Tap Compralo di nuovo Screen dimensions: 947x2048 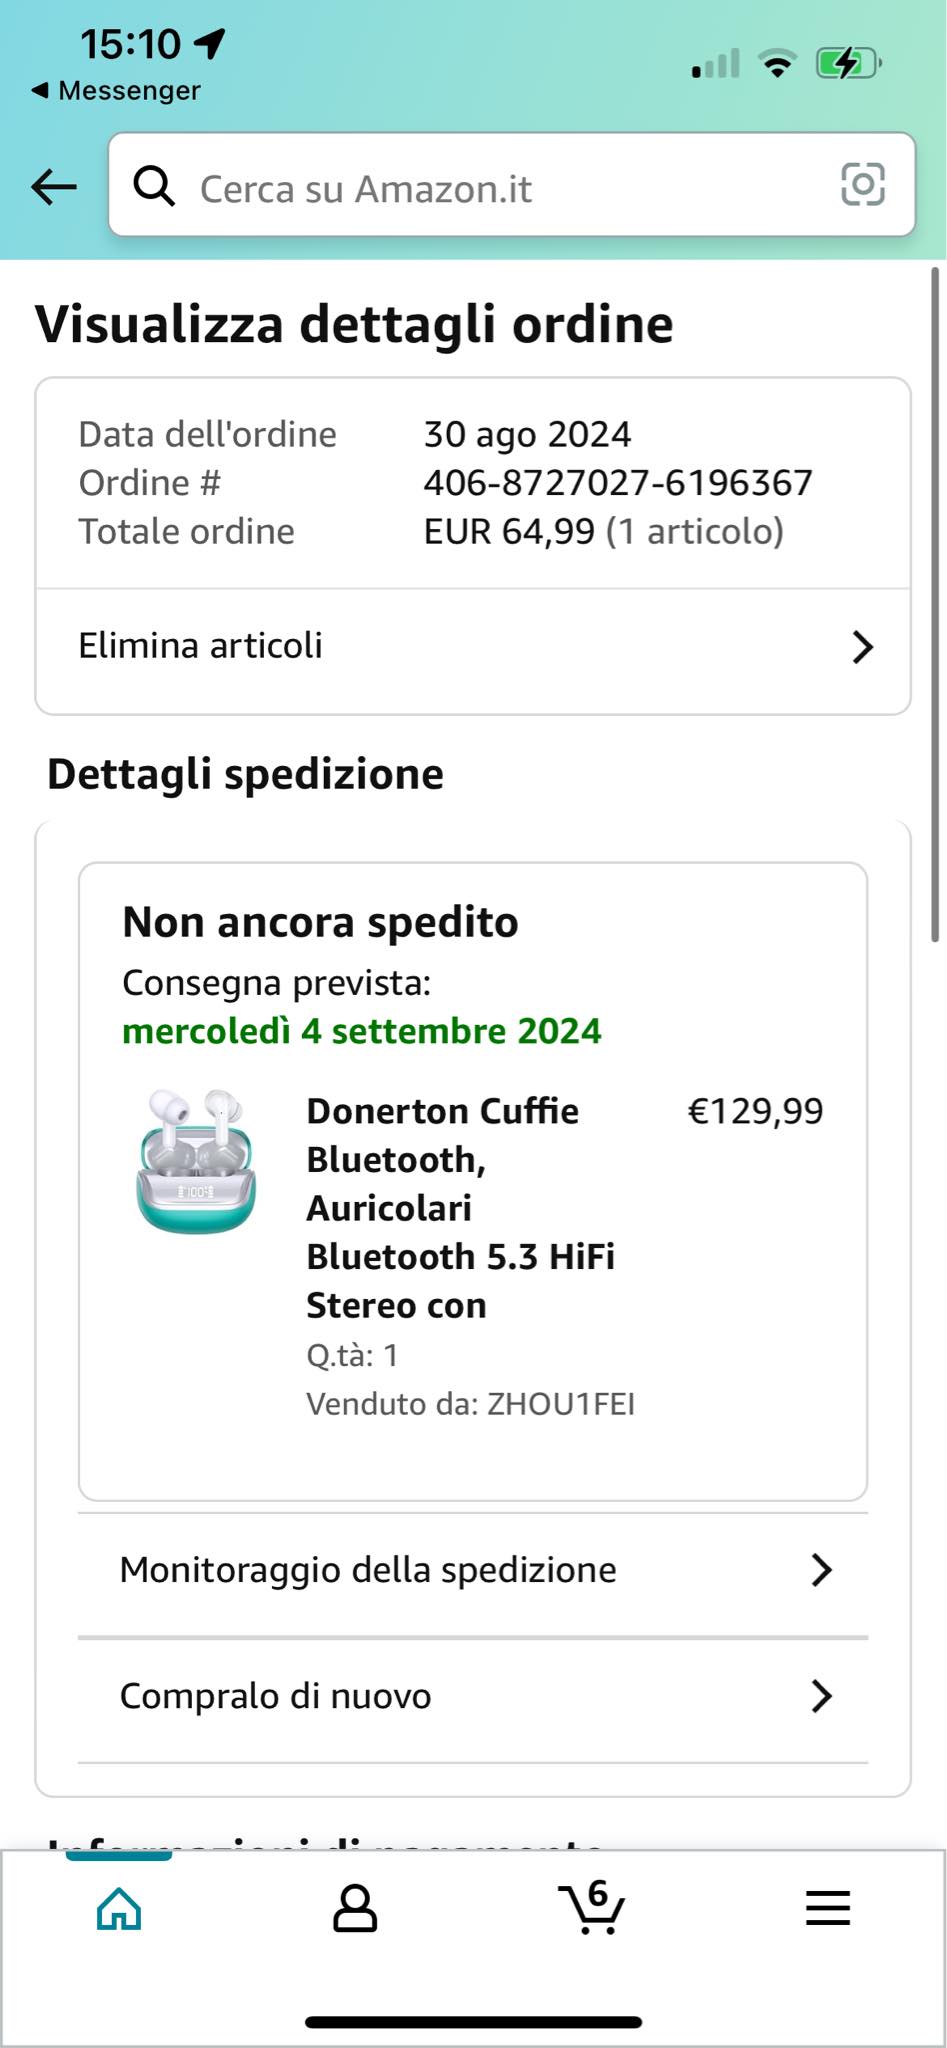click(276, 1696)
